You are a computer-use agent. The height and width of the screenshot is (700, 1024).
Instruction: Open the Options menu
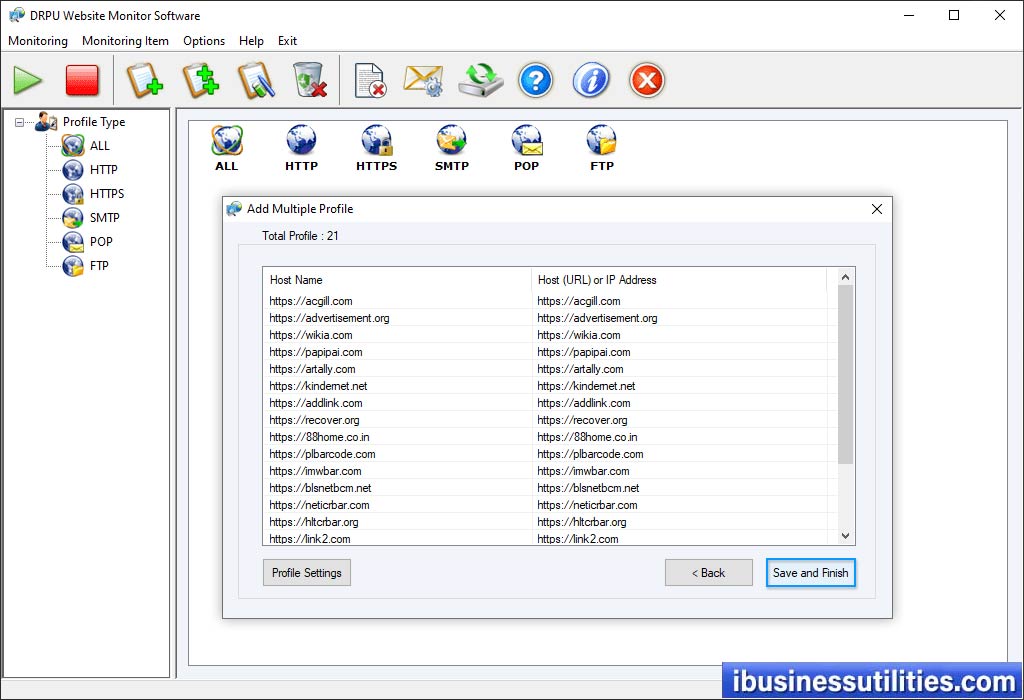tap(204, 40)
